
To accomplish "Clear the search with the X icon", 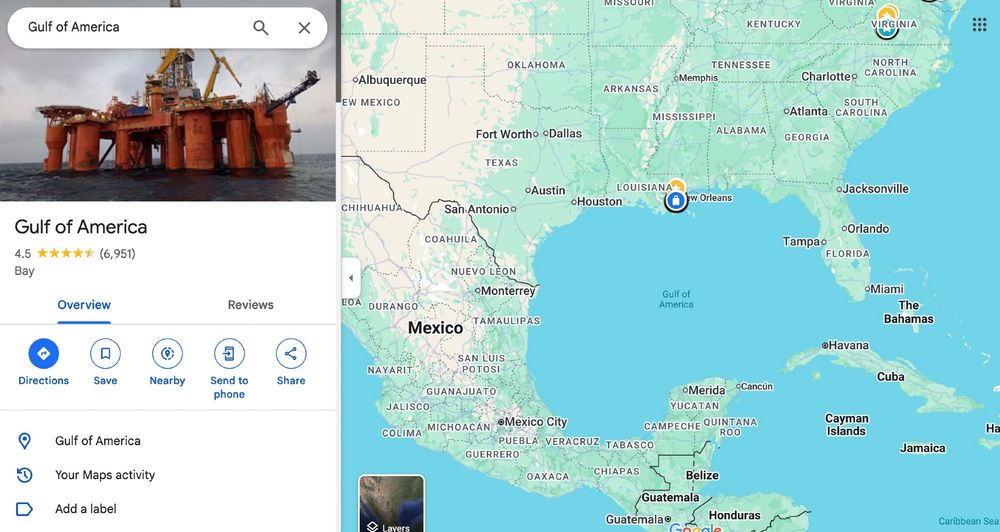I will pos(304,27).
